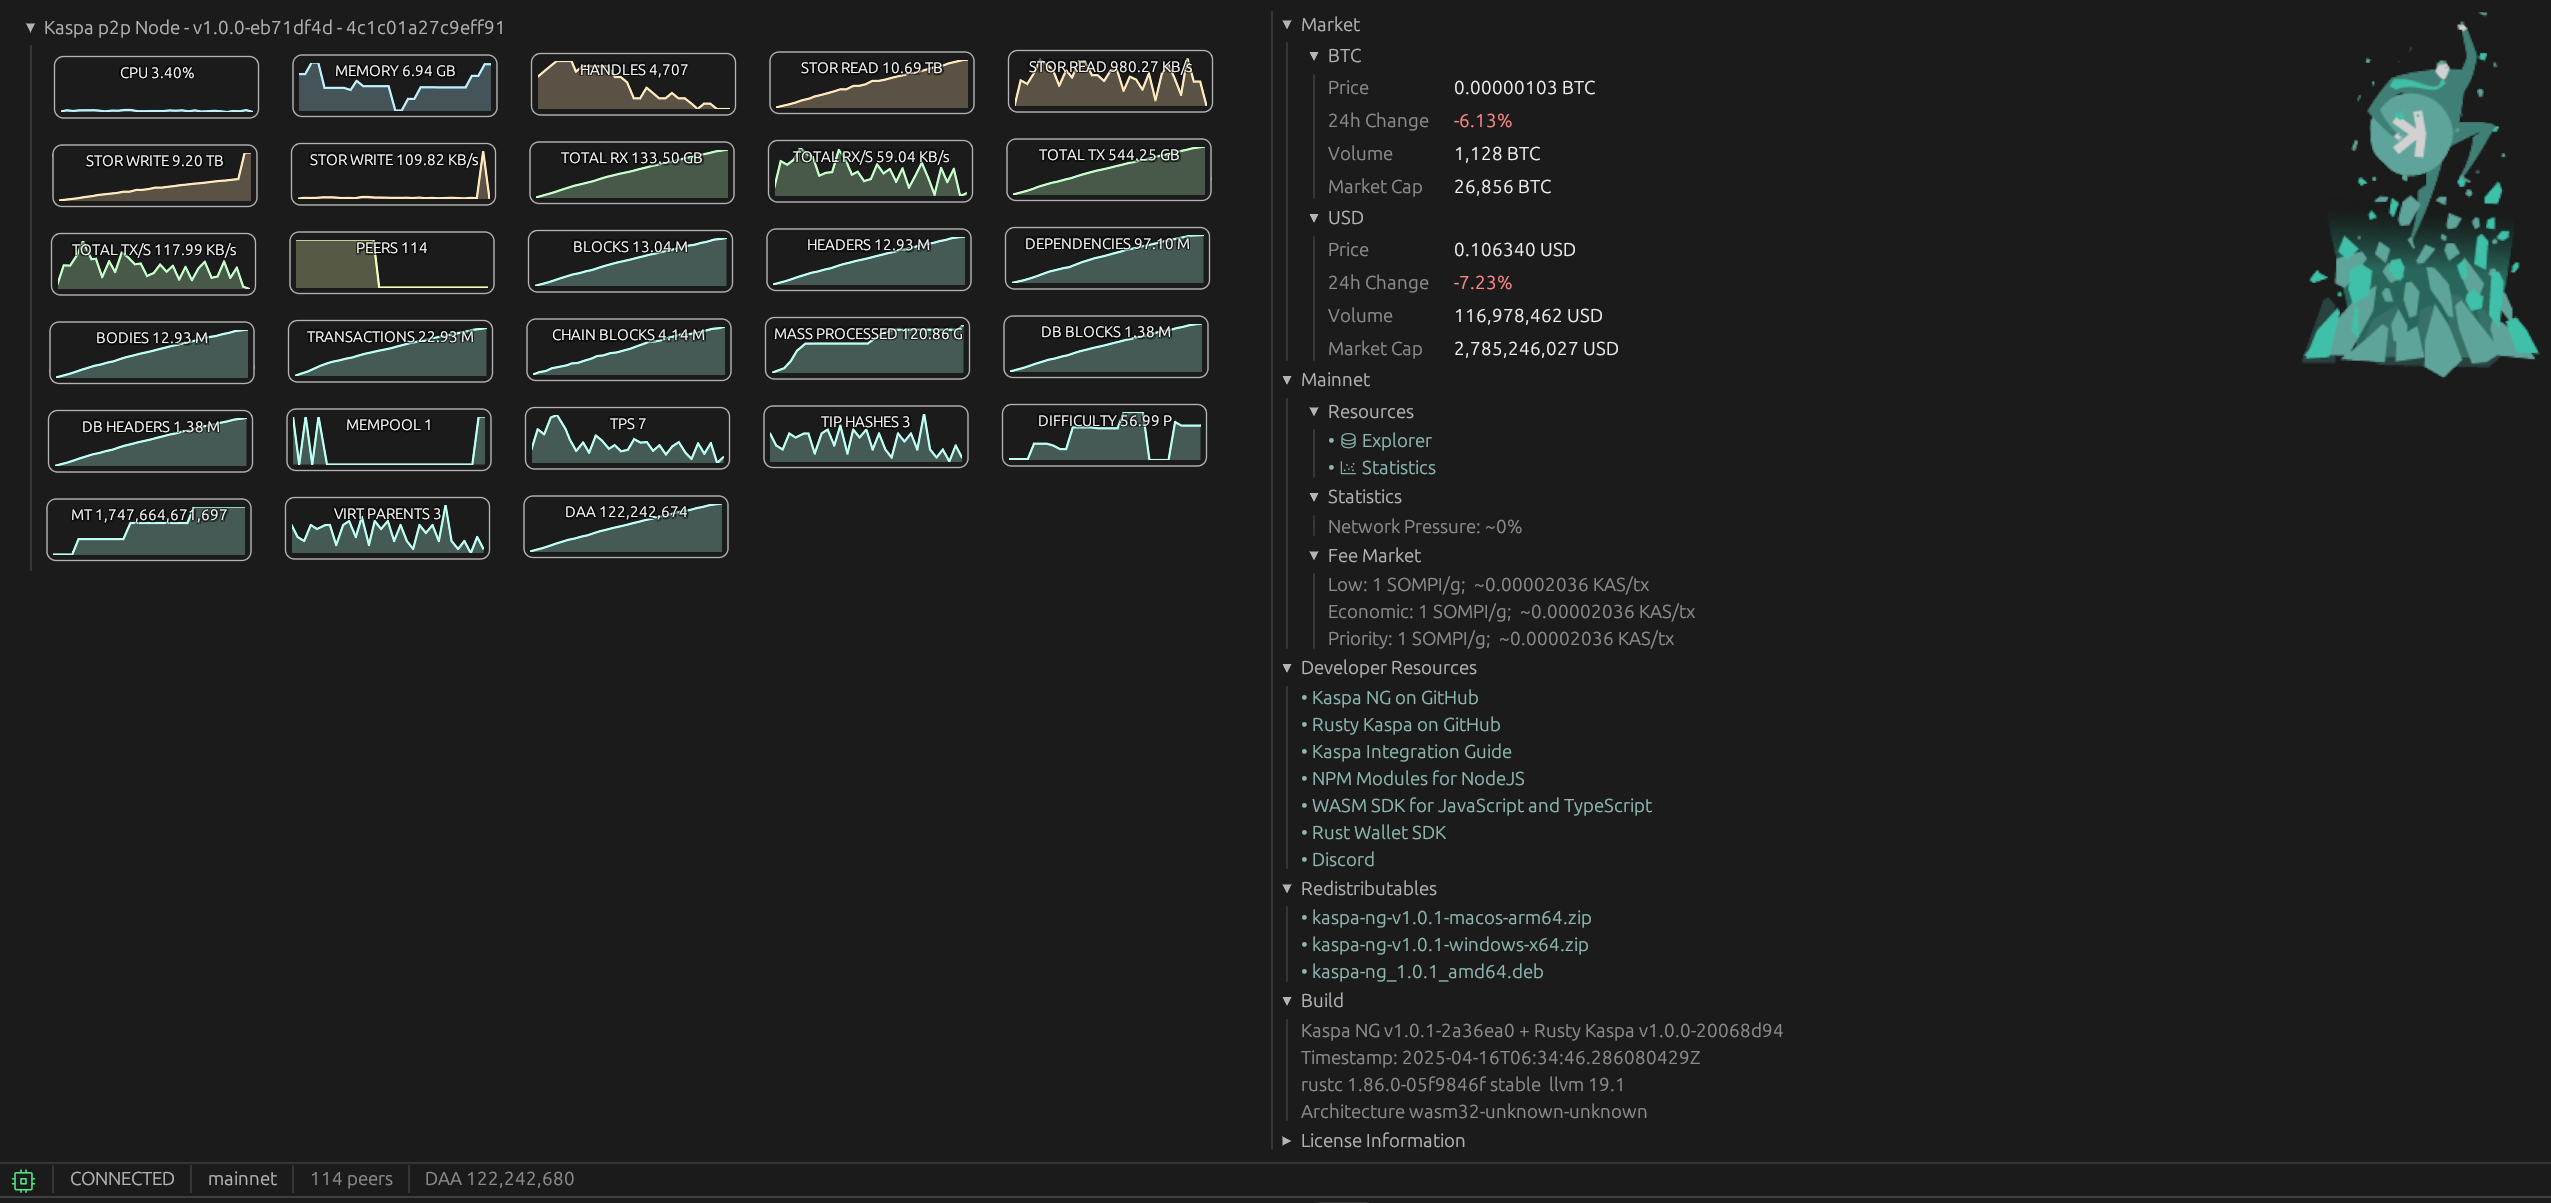This screenshot has width=2551, height=1203.
Task: Open the MEMORY 6.94 GB graph tile
Action: point(394,86)
